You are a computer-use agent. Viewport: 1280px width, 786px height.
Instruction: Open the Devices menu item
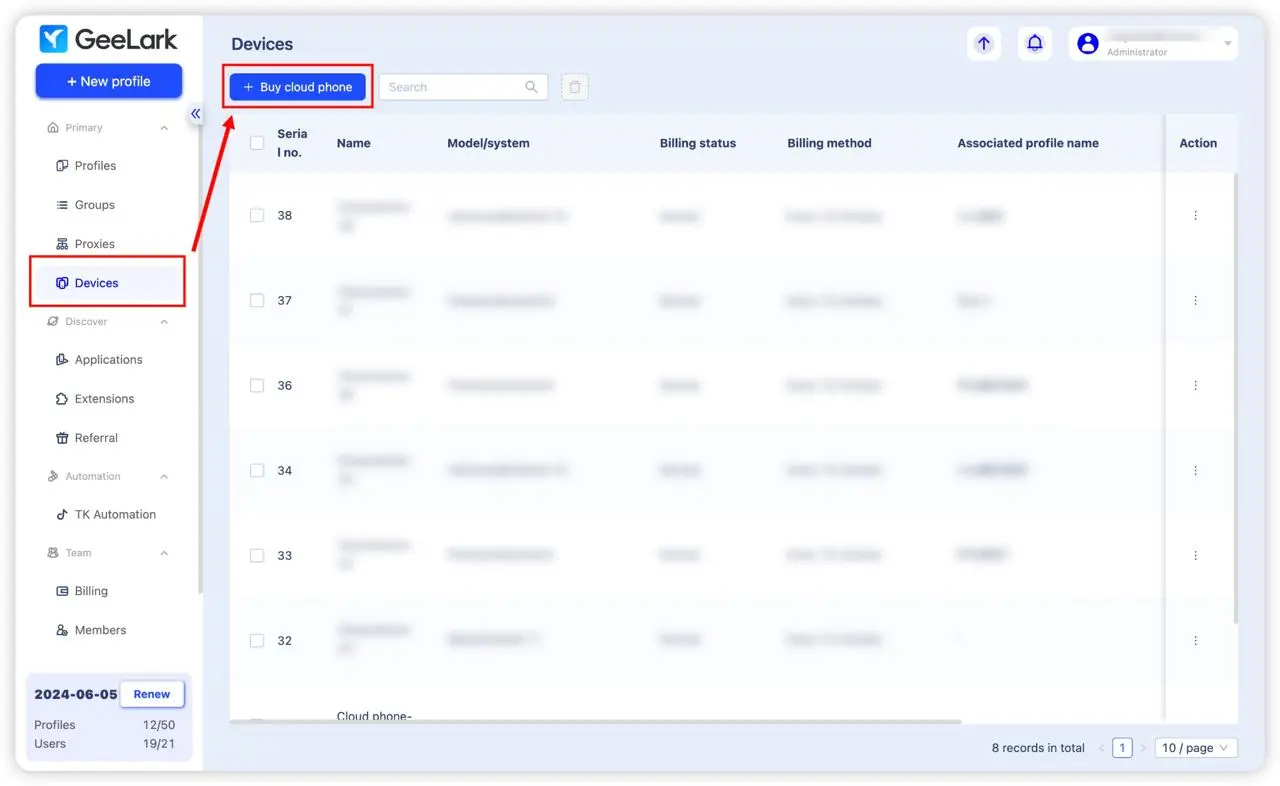(94, 281)
